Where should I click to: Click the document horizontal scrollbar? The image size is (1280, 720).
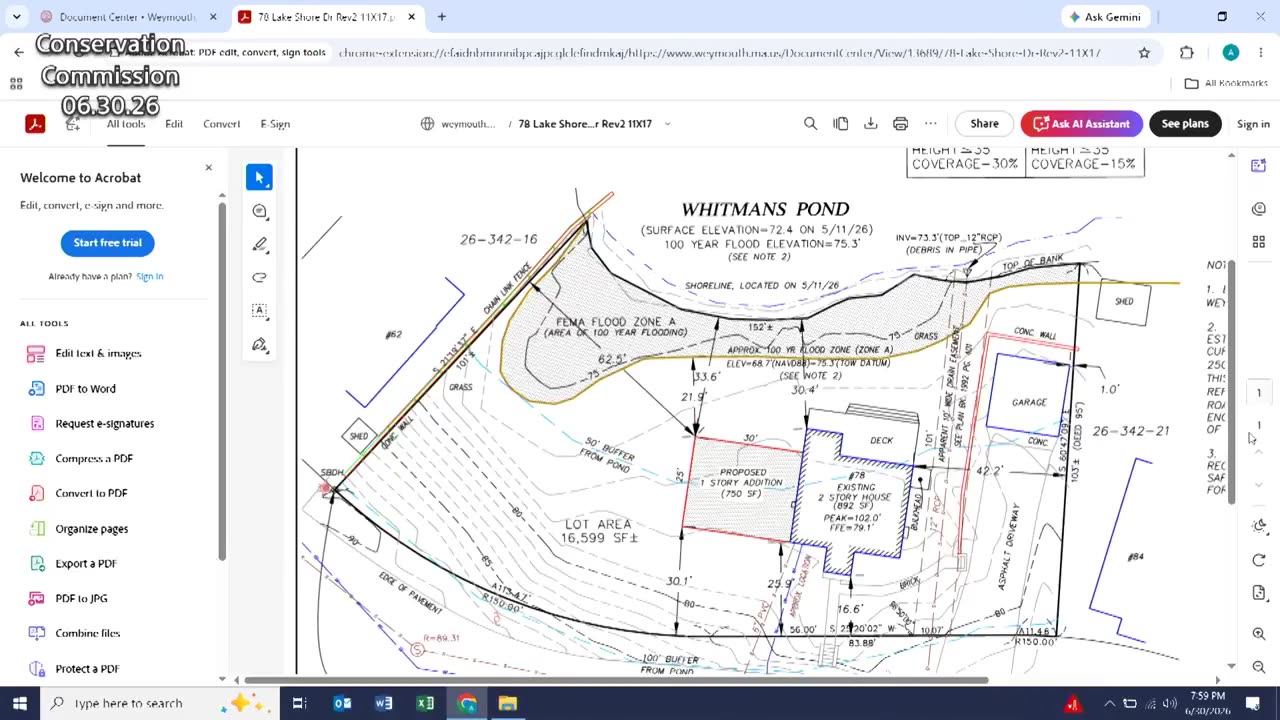(x=617, y=681)
